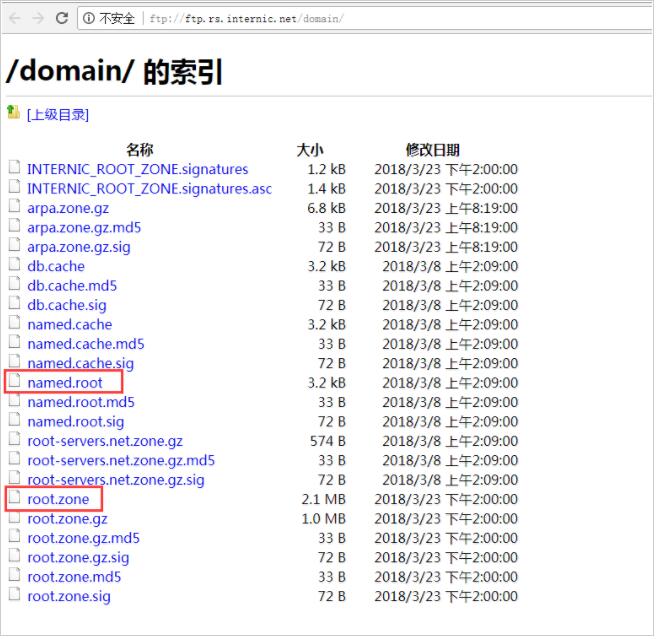Open root.zone.gz.md5 link
The width and height of the screenshot is (656, 639).
[83, 538]
